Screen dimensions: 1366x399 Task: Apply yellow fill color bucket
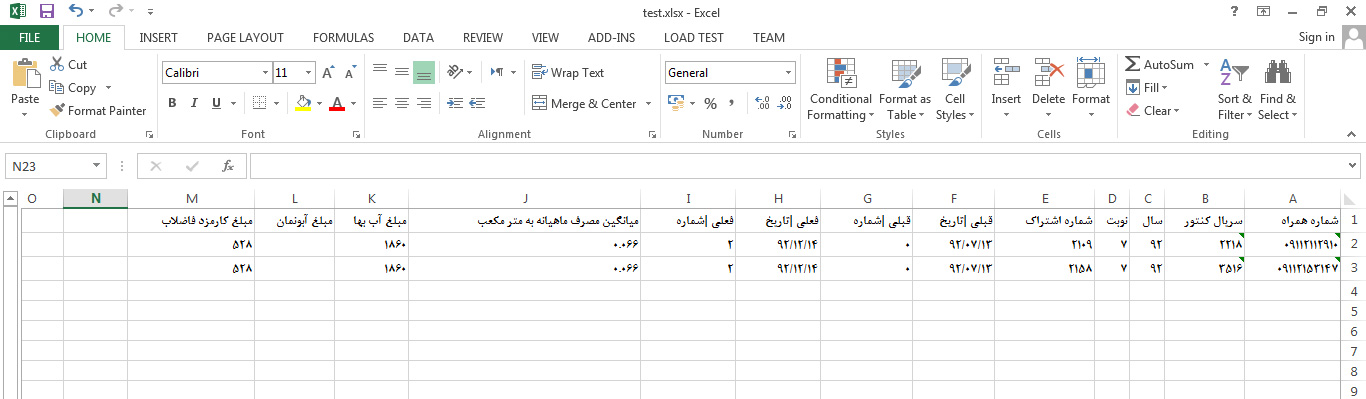[304, 103]
